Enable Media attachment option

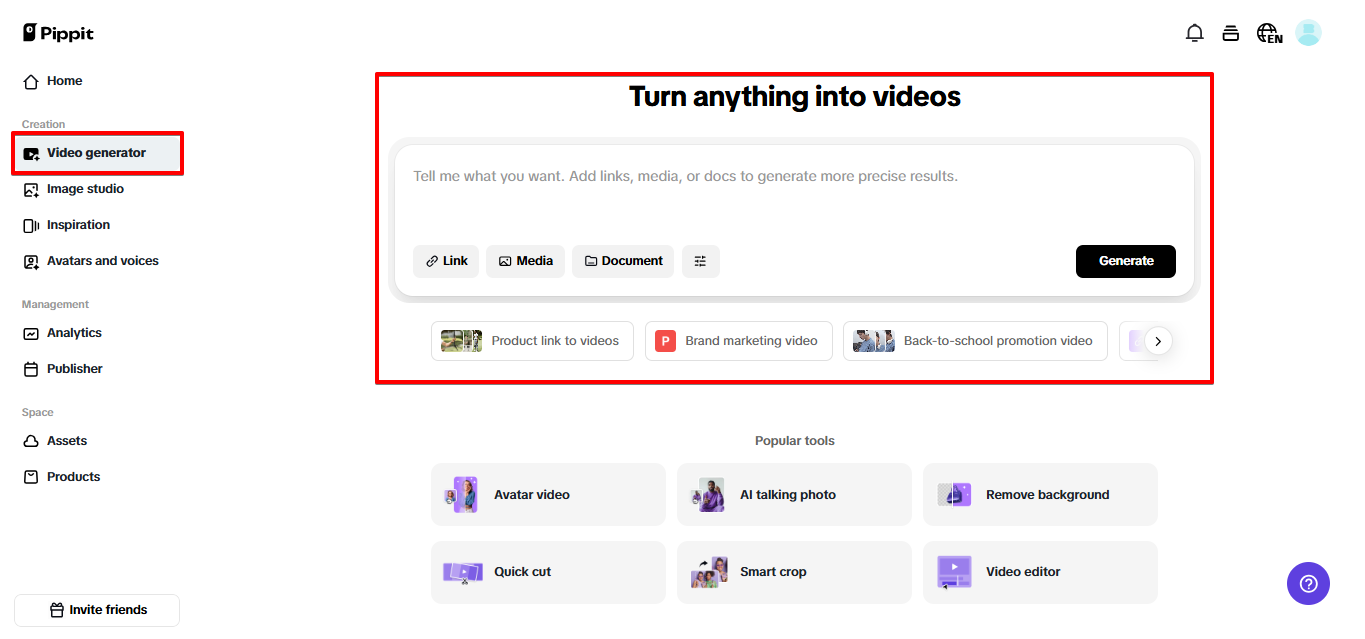click(x=525, y=261)
